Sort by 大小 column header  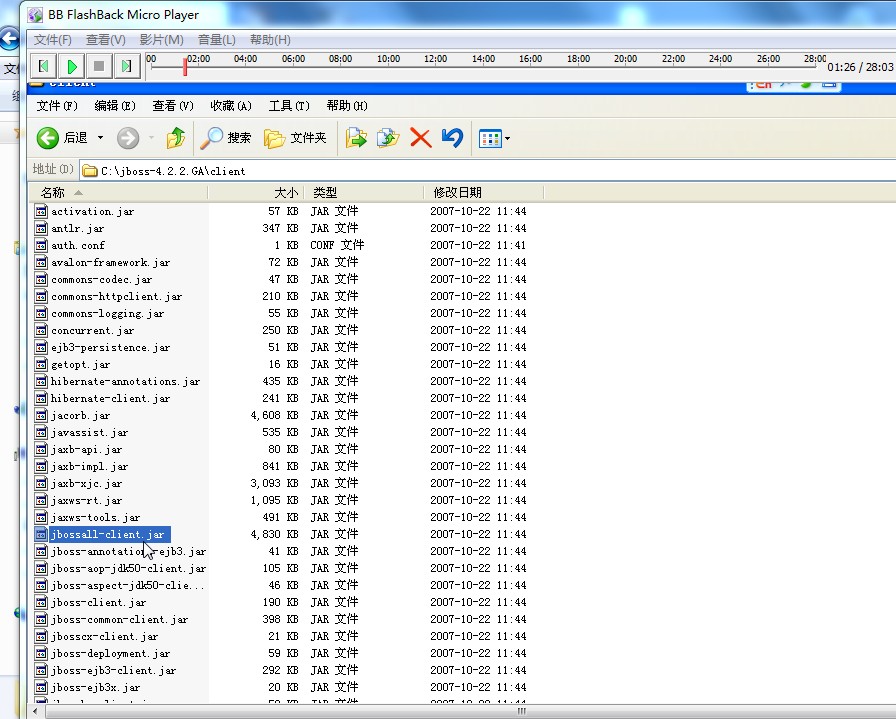256,193
